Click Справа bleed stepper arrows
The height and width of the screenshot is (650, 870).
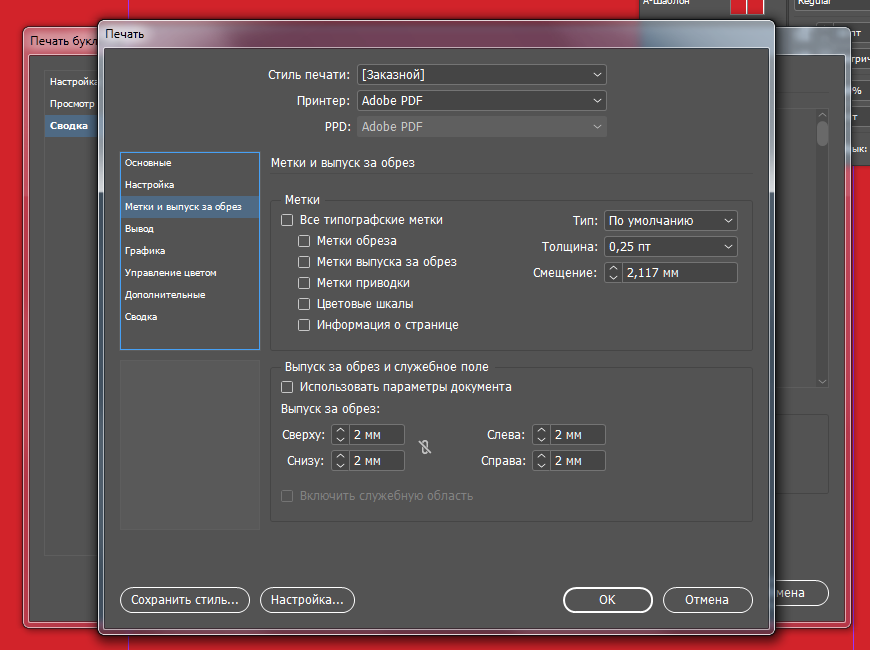541,461
